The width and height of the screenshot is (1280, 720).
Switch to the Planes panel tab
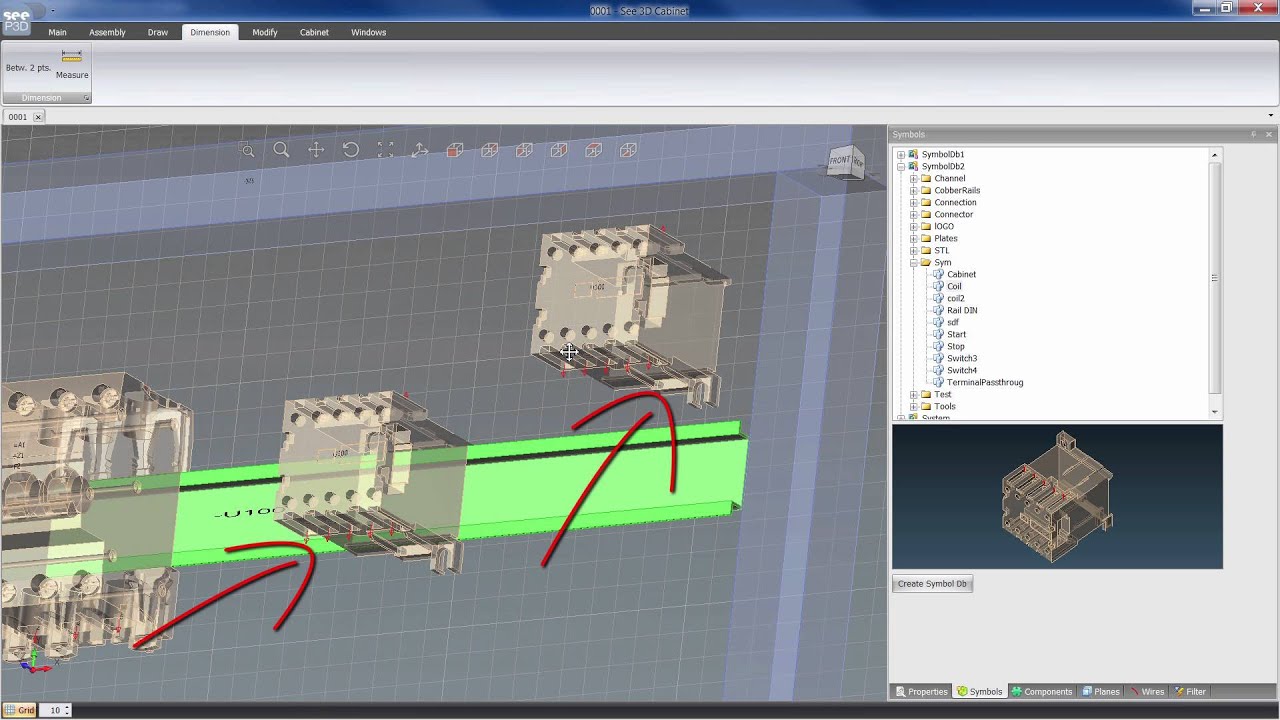click(1100, 691)
